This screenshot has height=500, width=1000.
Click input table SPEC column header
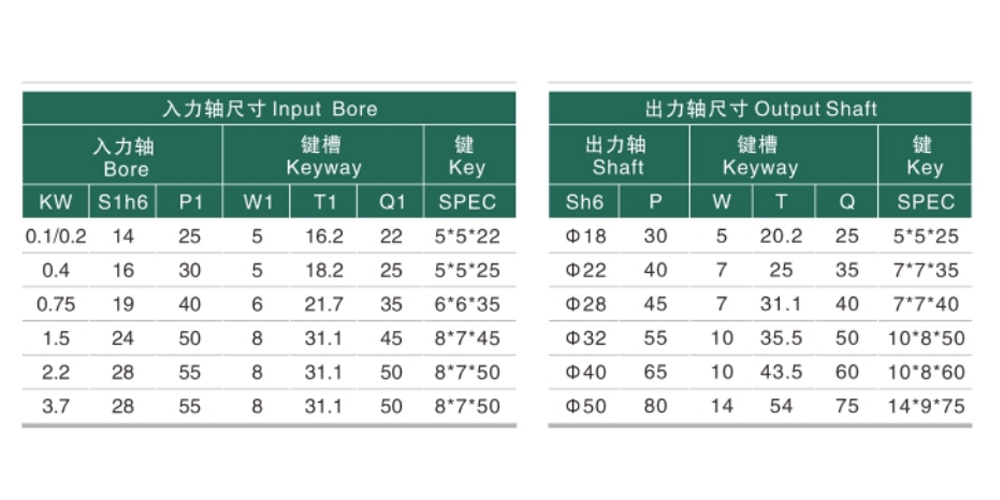(469, 202)
